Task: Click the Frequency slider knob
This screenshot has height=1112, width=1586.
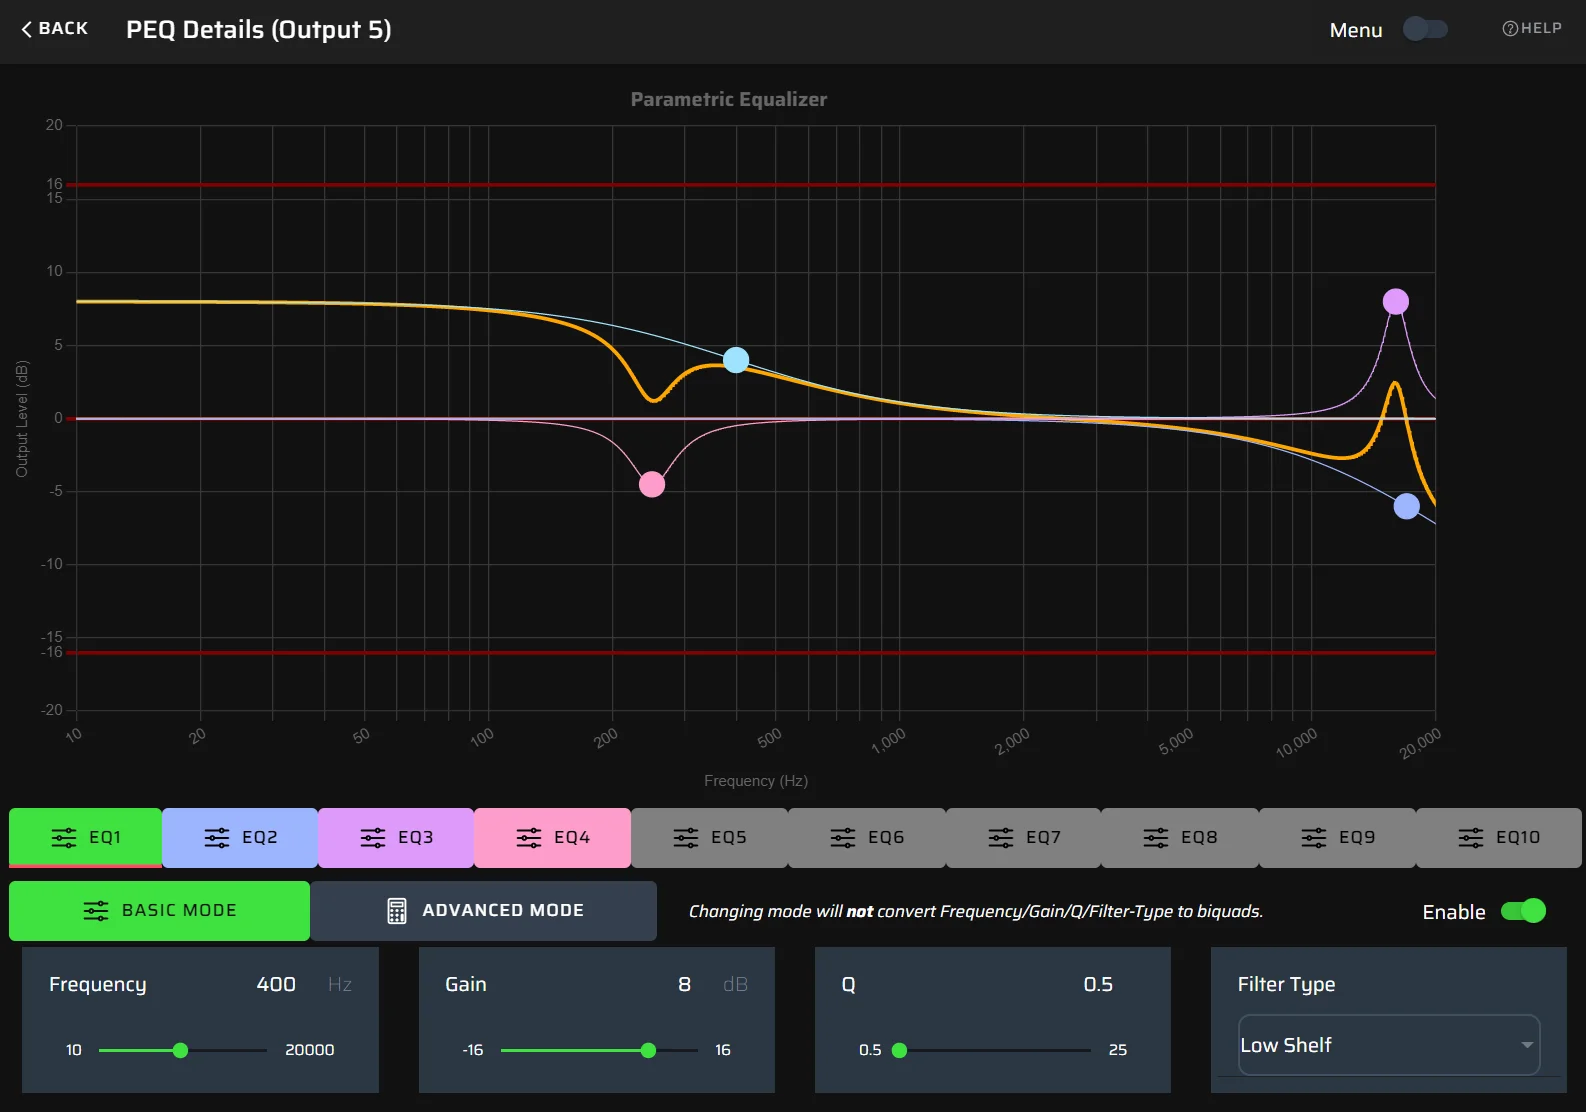Action: click(180, 1050)
